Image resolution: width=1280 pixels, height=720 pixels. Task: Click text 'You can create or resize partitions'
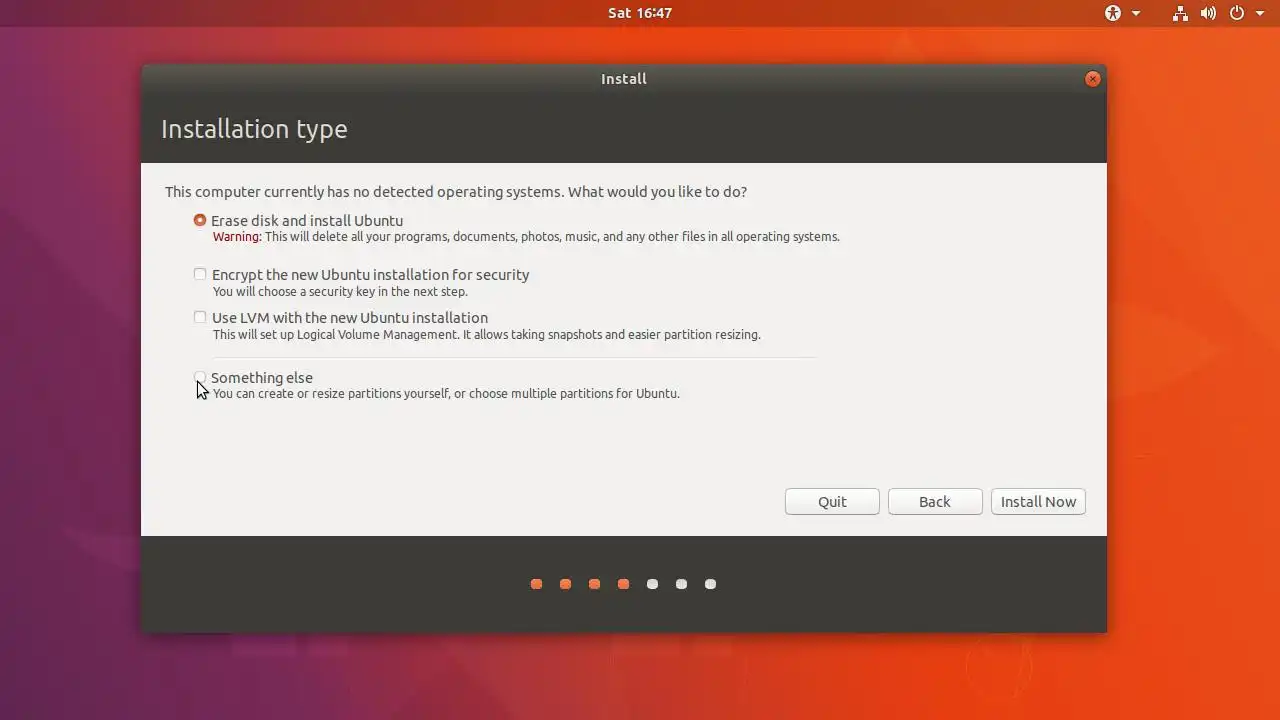click(446, 394)
